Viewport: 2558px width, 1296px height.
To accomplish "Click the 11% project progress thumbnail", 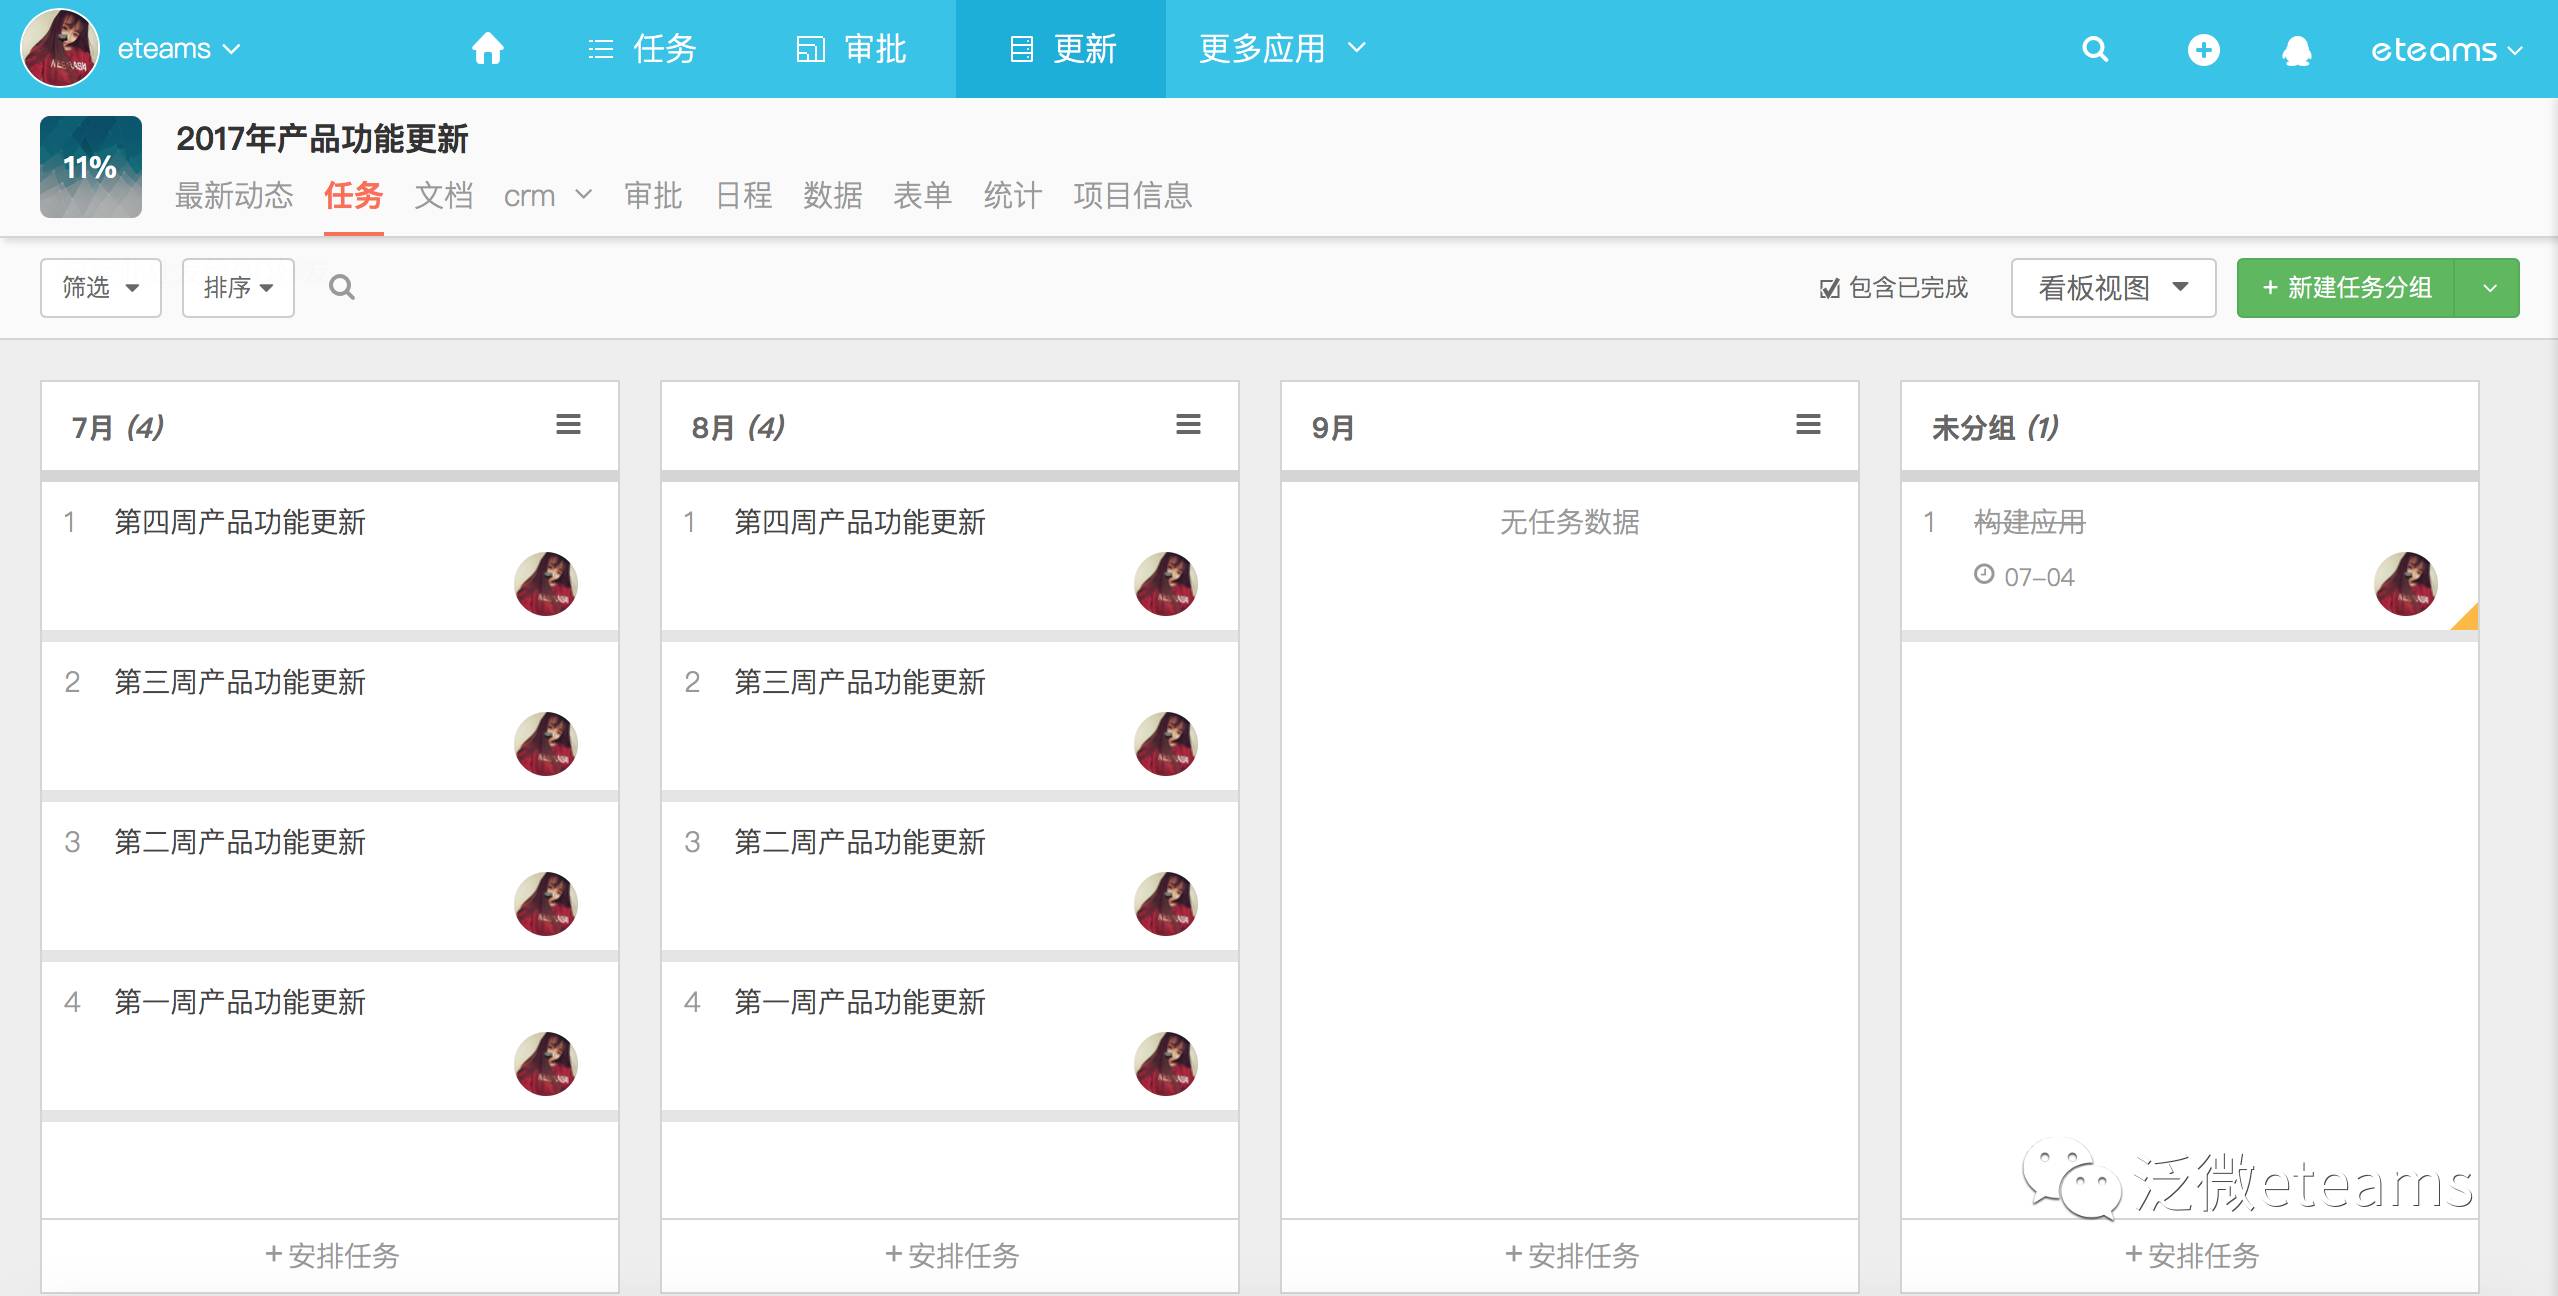I will click(90, 167).
